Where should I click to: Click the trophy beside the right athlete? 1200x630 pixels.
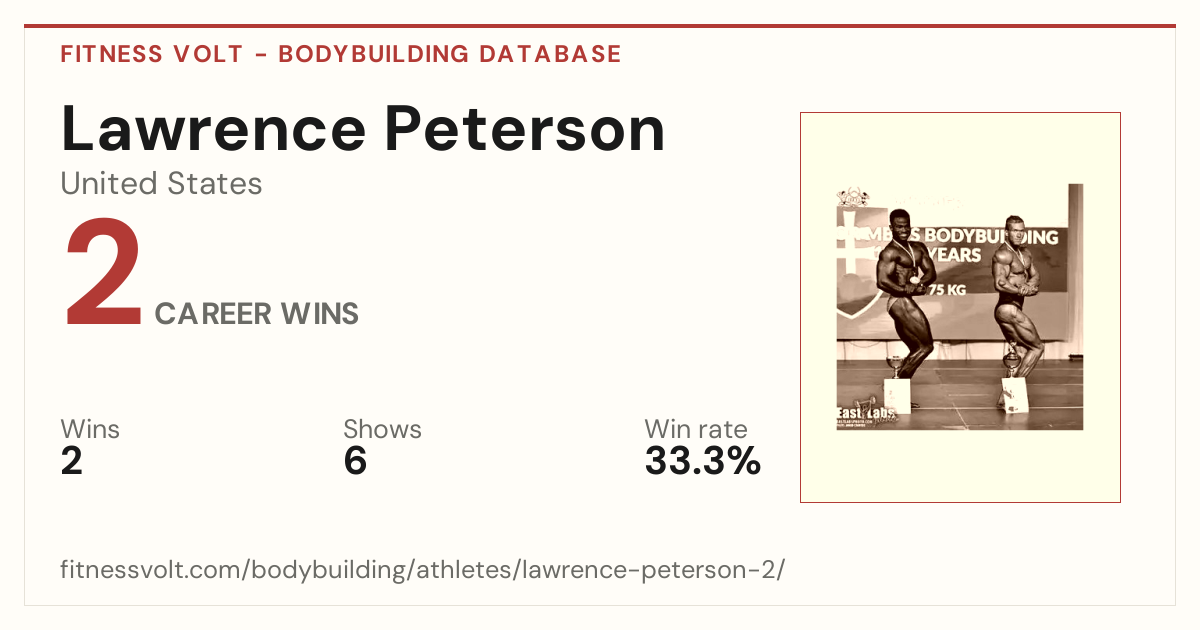[x=1012, y=357]
